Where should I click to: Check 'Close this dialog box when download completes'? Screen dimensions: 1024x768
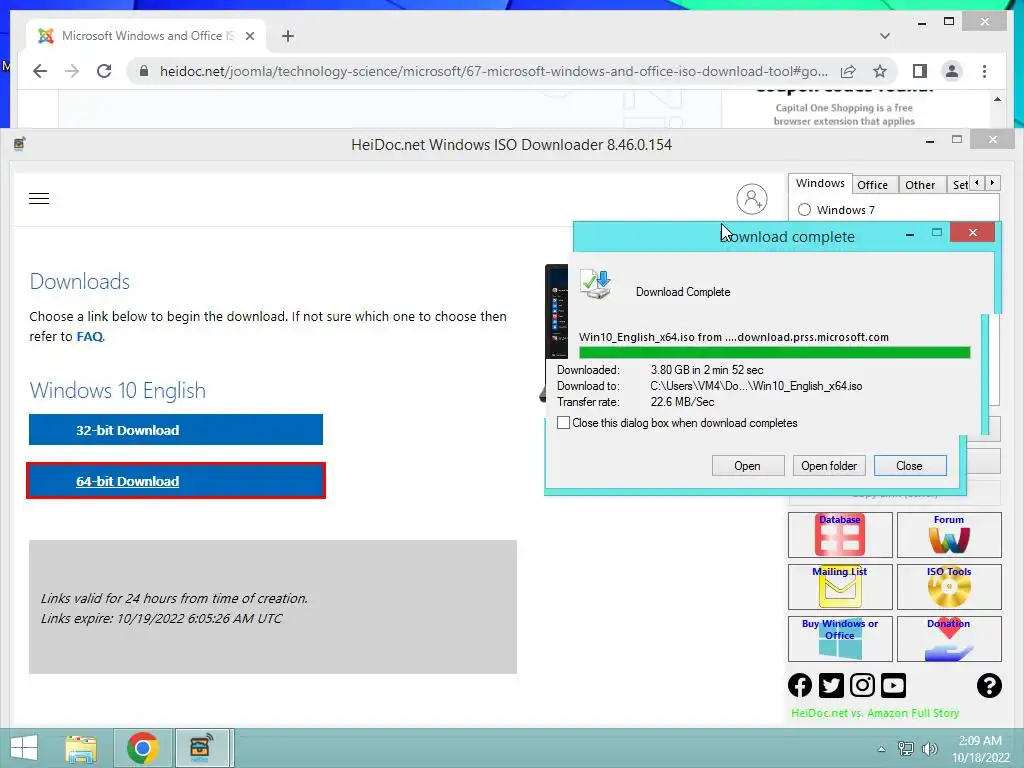[x=564, y=423]
